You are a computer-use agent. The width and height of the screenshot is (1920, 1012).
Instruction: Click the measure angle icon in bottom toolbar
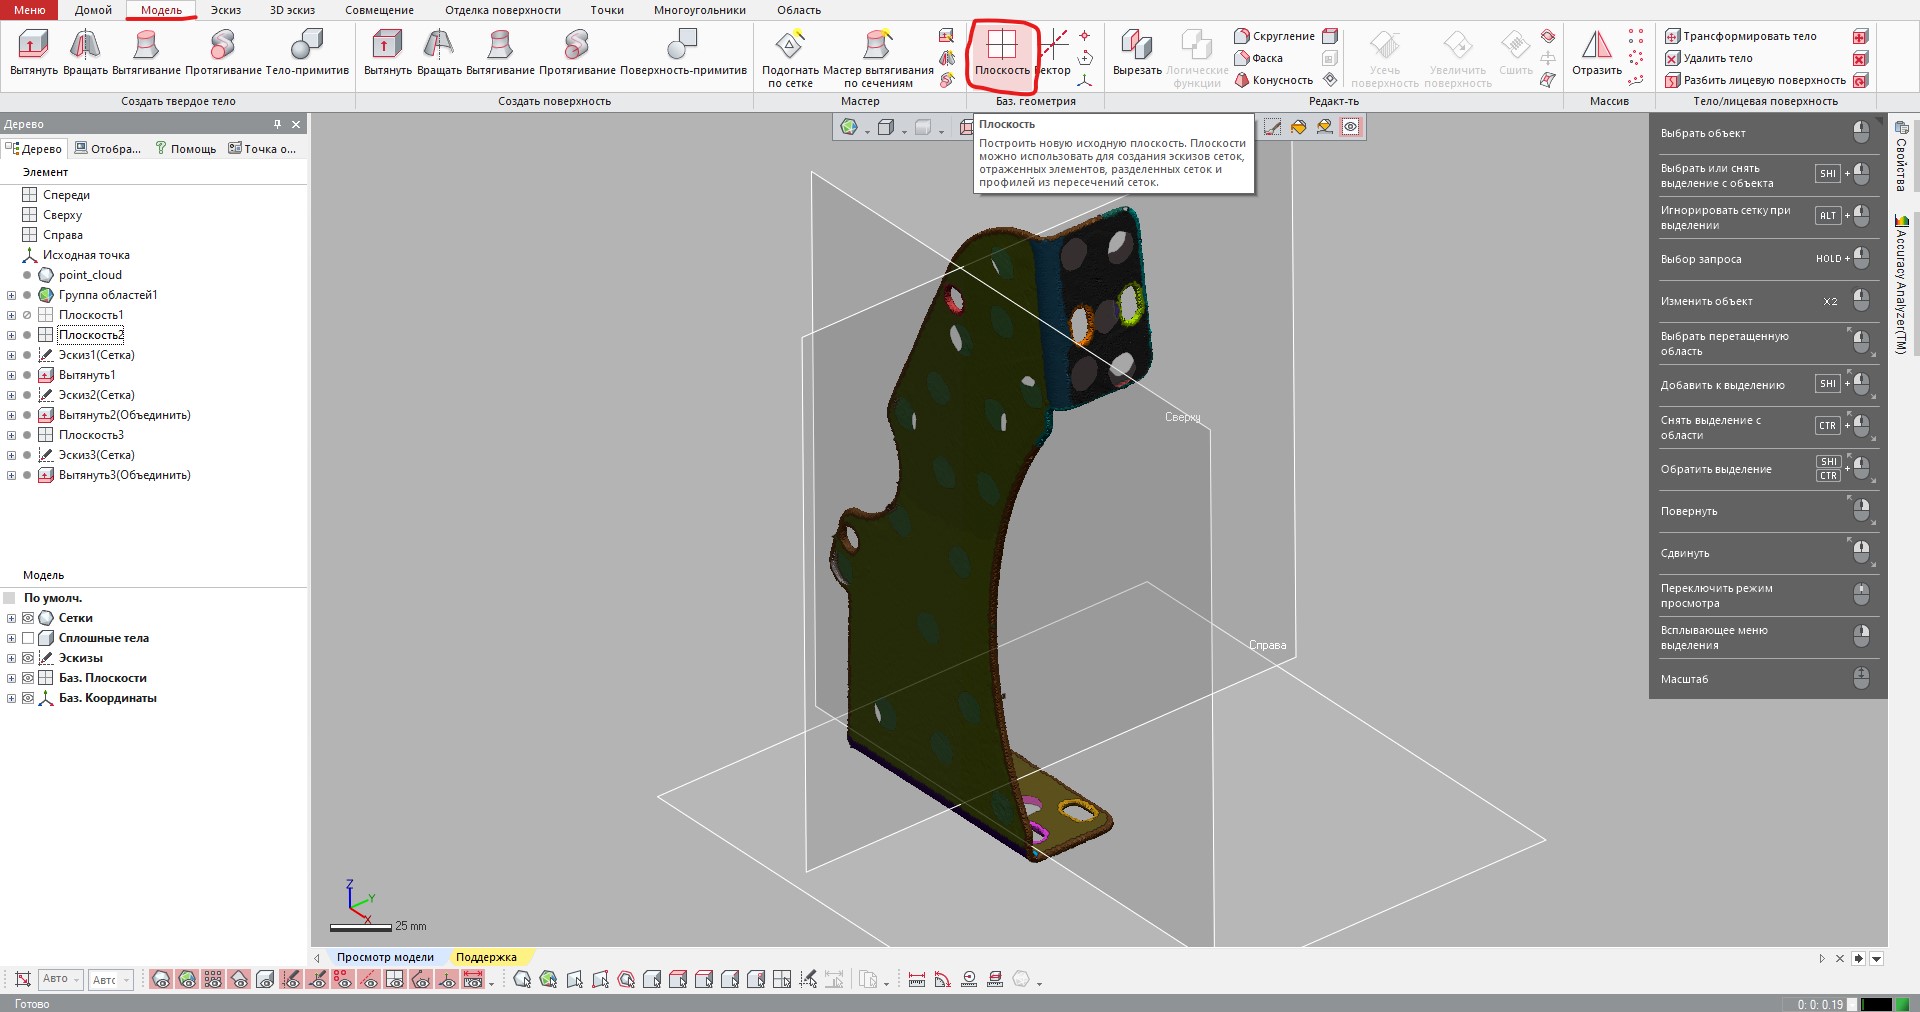point(943,980)
